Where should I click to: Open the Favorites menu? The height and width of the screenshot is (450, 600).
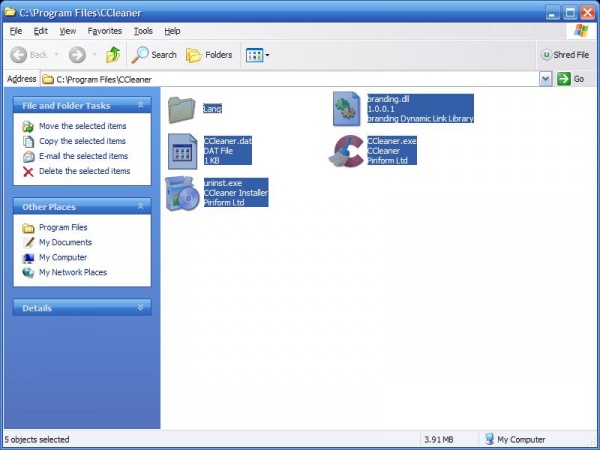coord(104,31)
